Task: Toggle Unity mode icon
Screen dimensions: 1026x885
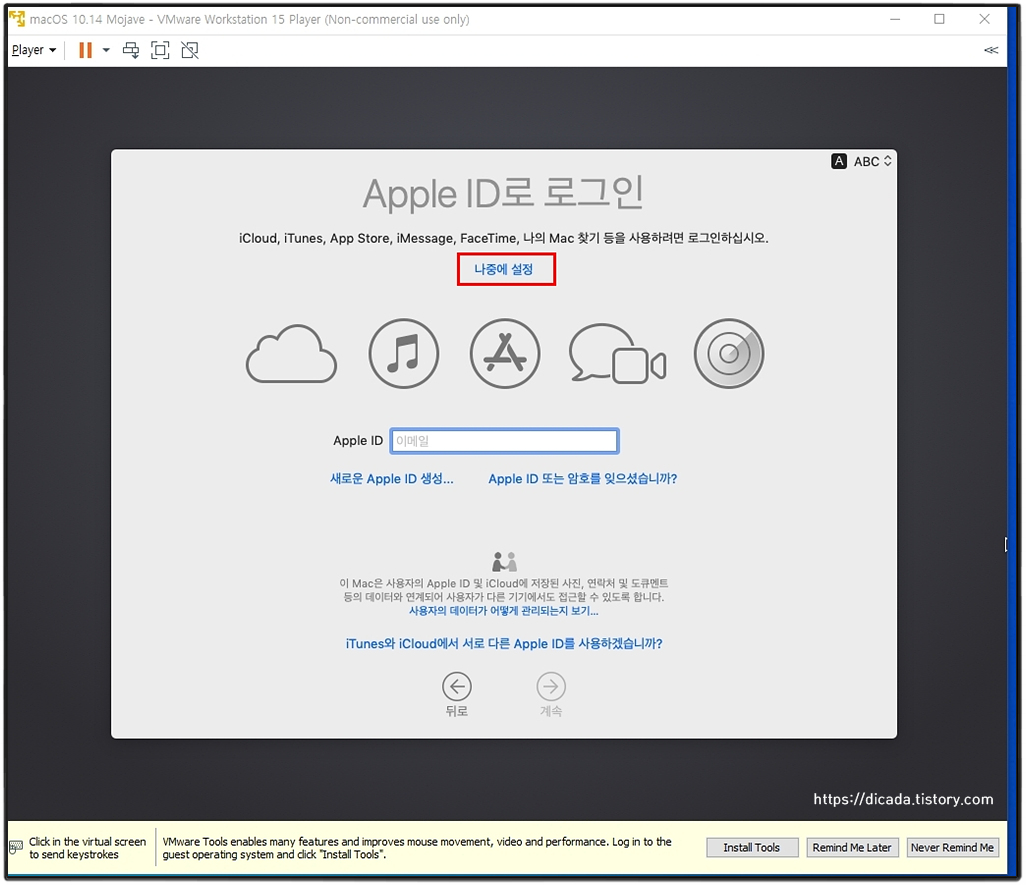Action: coord(190,50)
